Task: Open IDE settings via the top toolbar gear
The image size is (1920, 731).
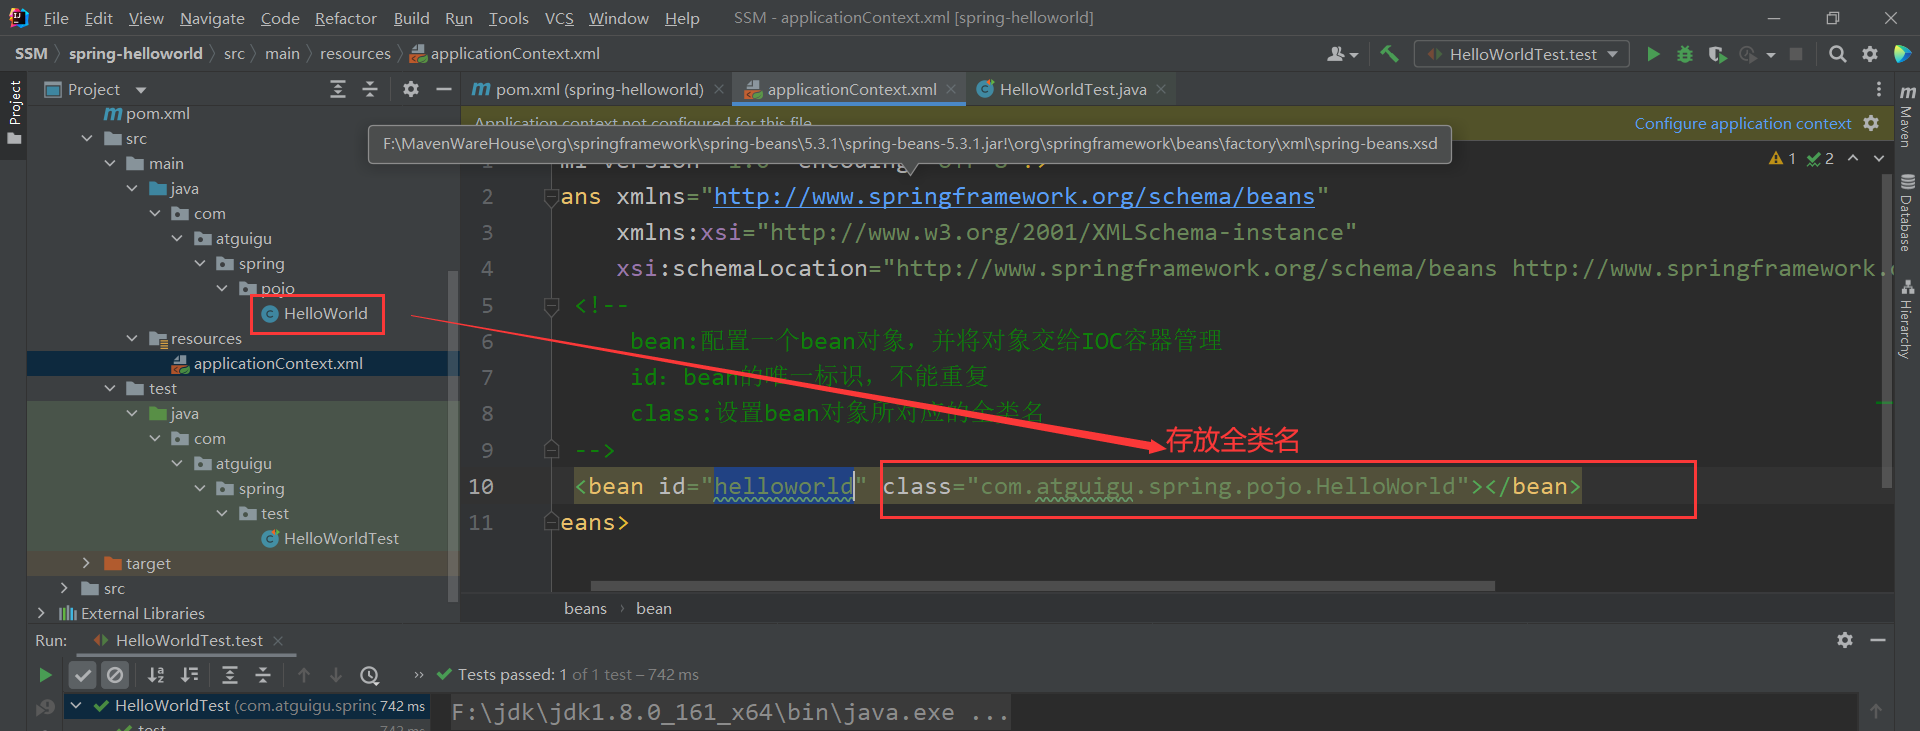Action: (x=1870, y=54)
